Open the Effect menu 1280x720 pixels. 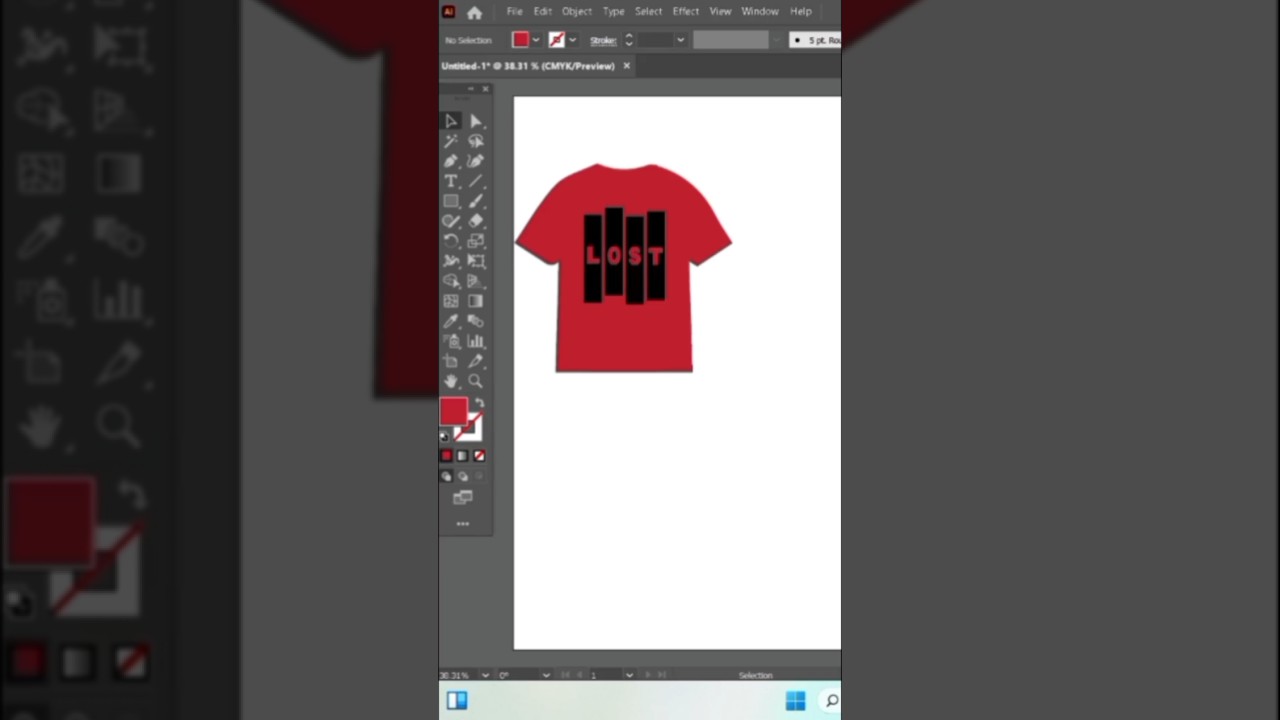pos(686,11)
